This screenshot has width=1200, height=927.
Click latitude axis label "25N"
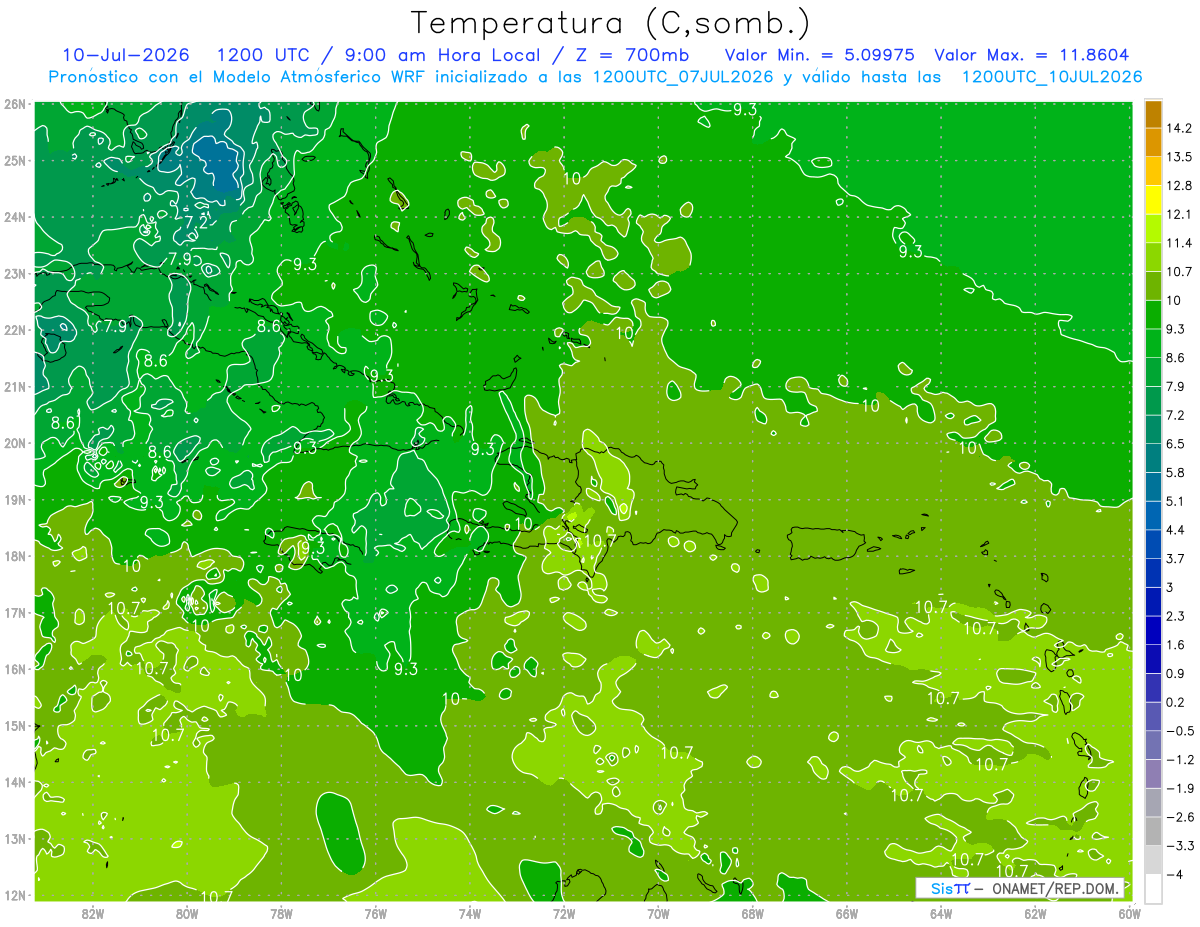click(15, 160)
